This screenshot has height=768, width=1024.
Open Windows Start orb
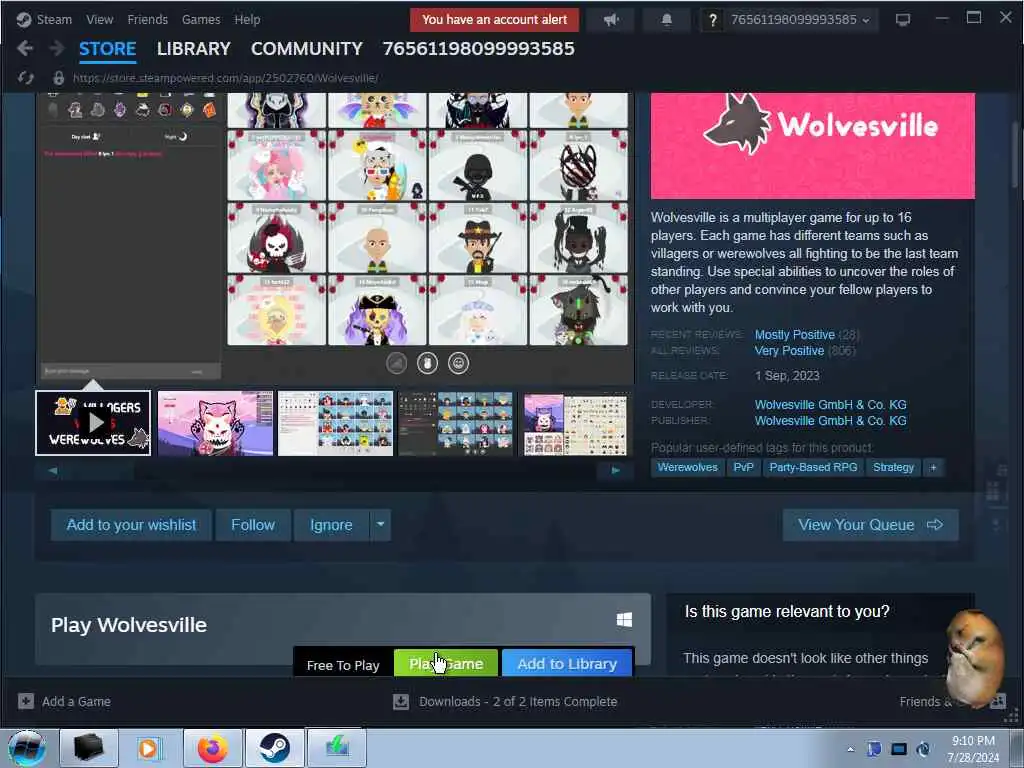tap(27, 748)
